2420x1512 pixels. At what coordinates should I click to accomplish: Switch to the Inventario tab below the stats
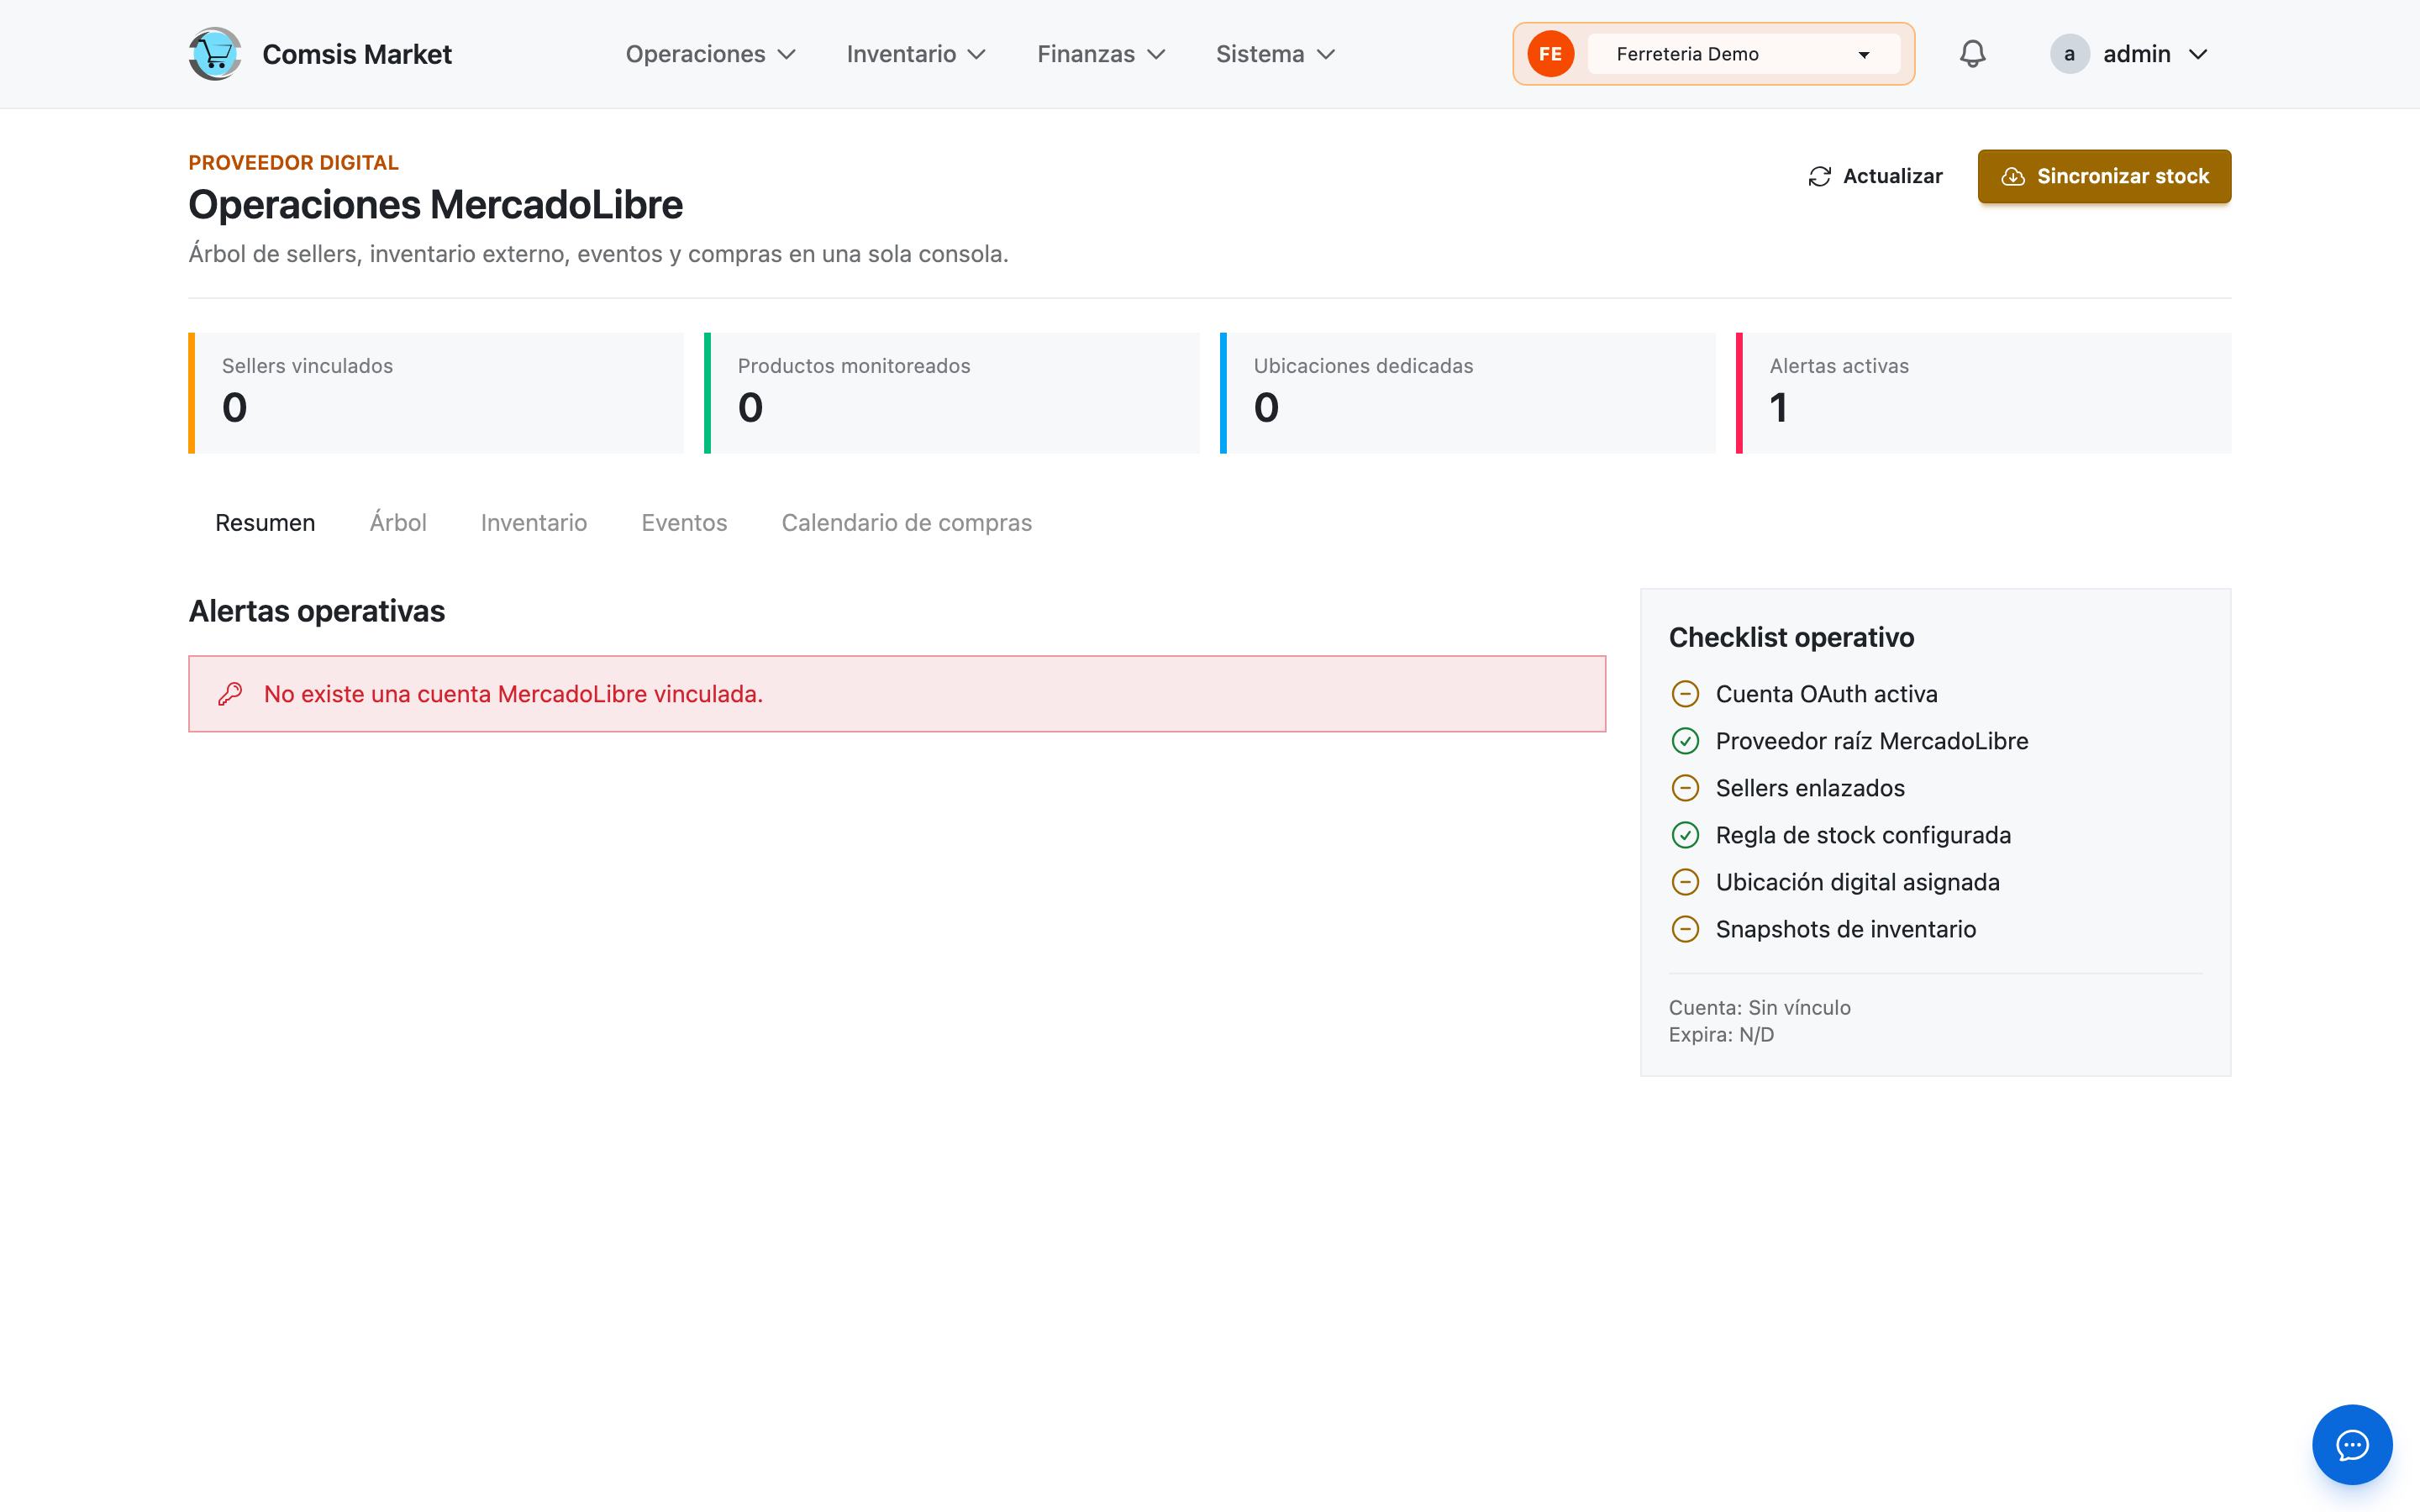(534, 523)
